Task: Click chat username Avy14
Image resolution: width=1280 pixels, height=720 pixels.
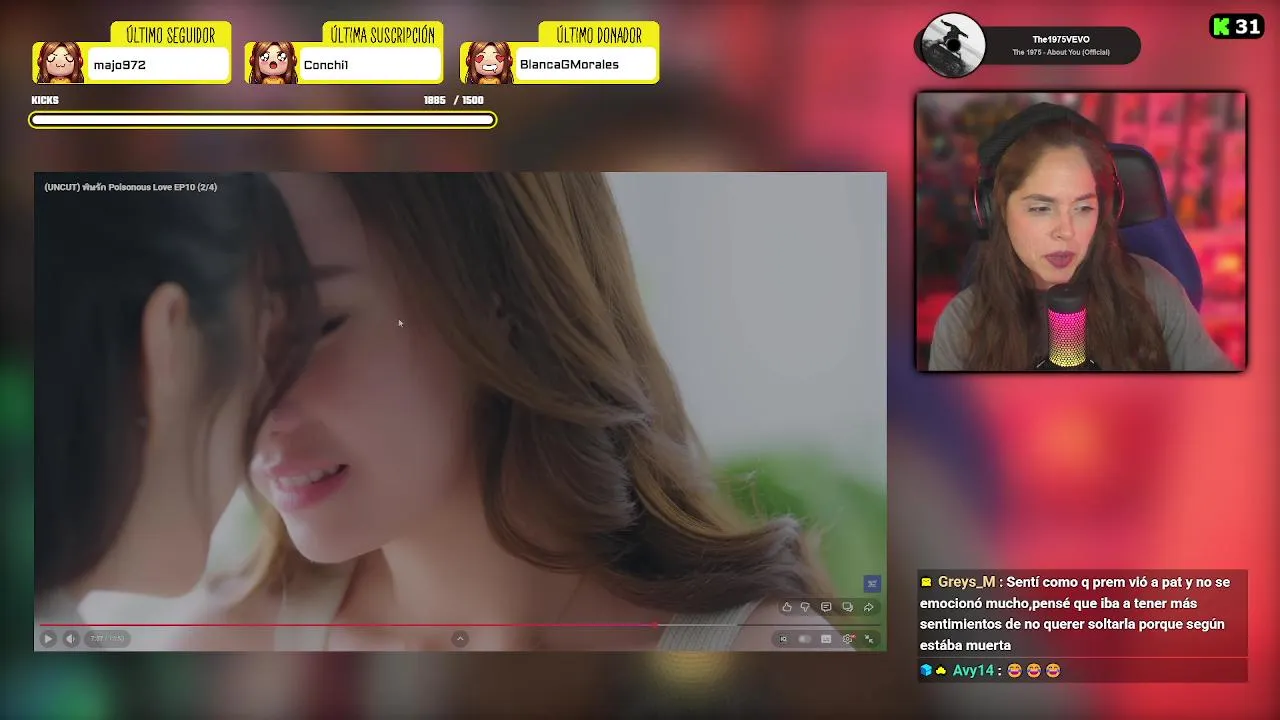Action: click(x=973, y=670)
